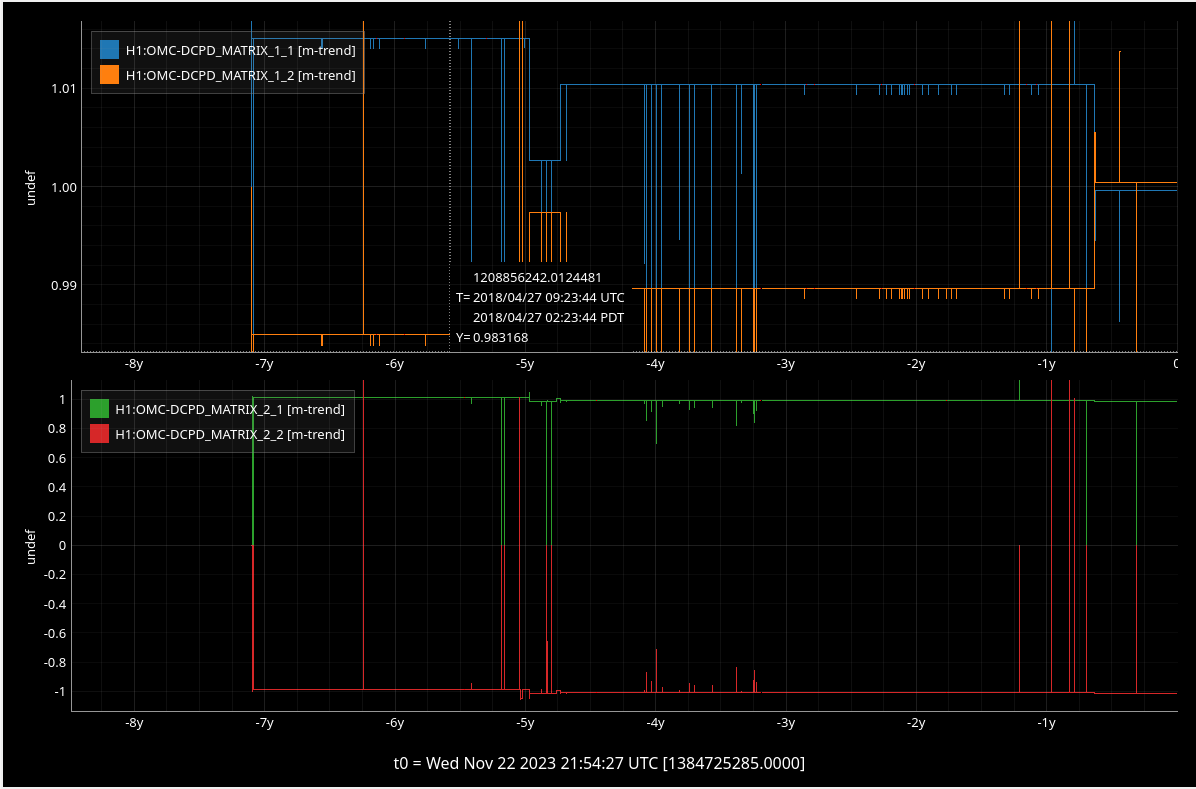This screenshot has width=1196, height=789.
Task: Click the t0 = Wed Nov 22 2023 timestamp label
Action: click(x=600, y=762)
